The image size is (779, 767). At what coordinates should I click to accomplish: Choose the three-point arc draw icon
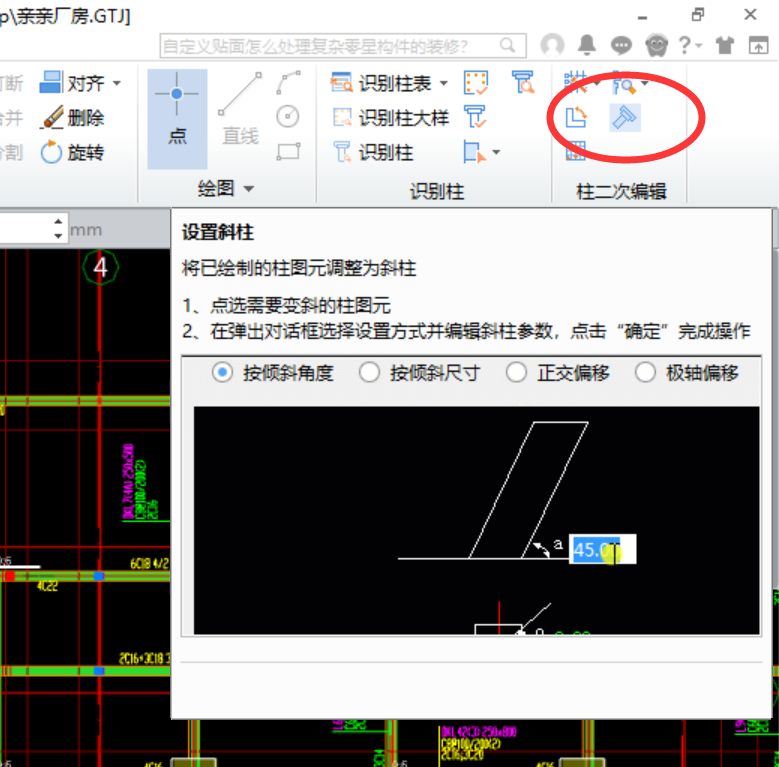(x=288, y=82)
